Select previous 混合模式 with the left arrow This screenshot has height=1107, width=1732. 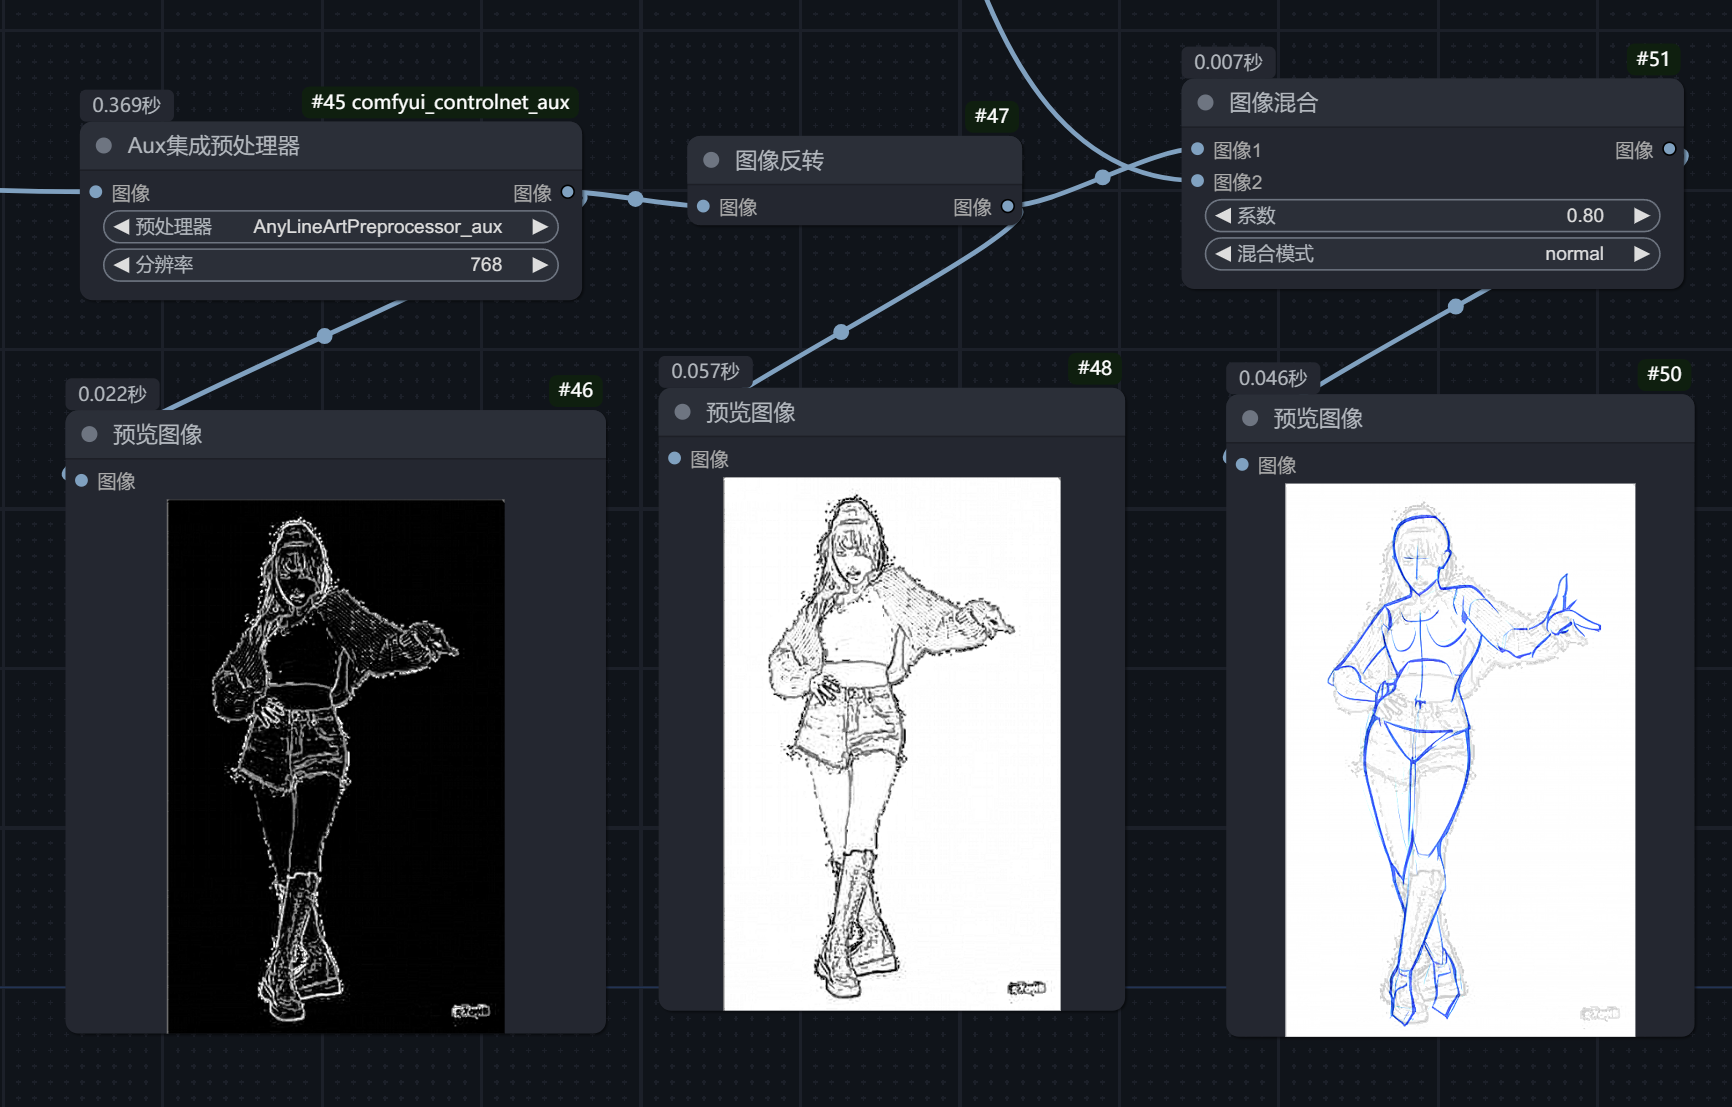pos(1222,254)
